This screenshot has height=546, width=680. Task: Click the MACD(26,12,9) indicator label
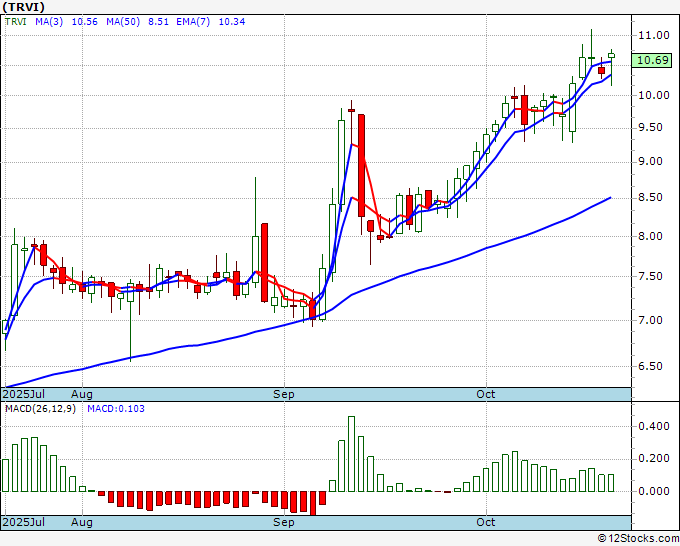[x=40, y=409]
